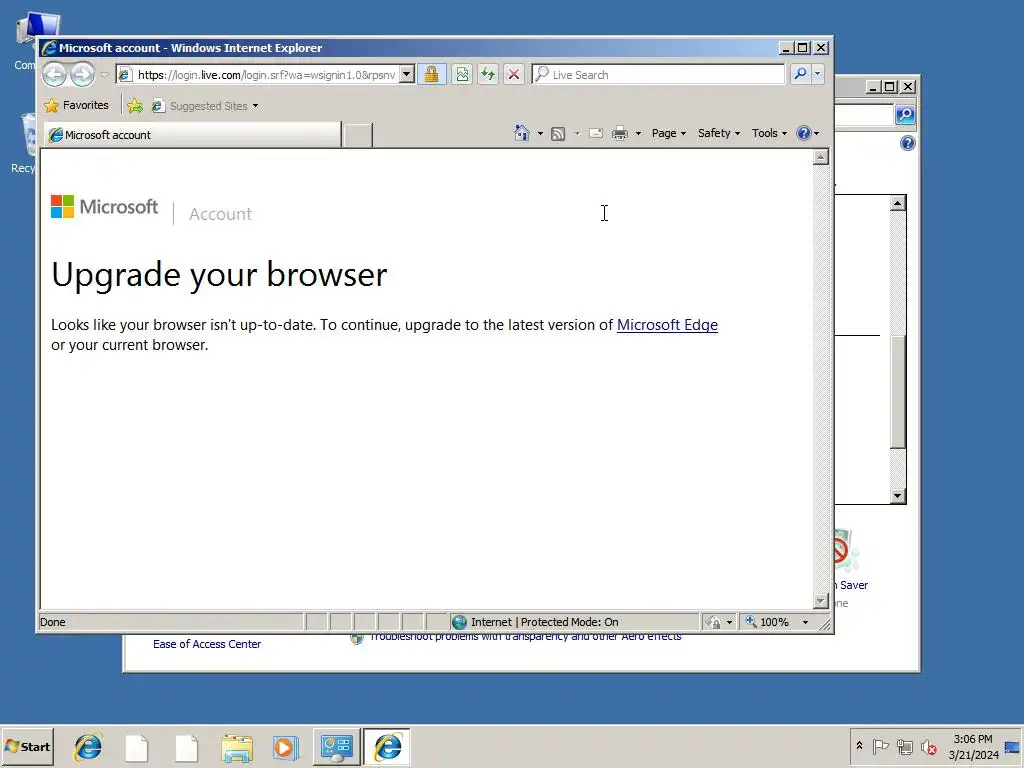Open the Start menu
Screen dimensions: 1024x768
(28, 746)
